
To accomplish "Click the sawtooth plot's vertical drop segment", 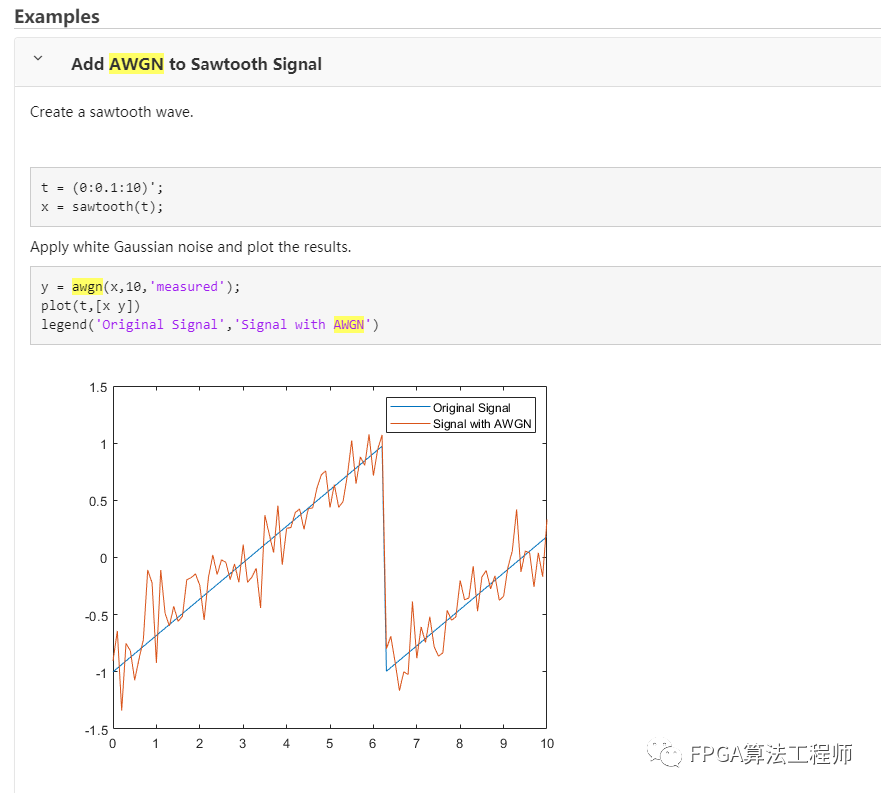I will point(384,560).
